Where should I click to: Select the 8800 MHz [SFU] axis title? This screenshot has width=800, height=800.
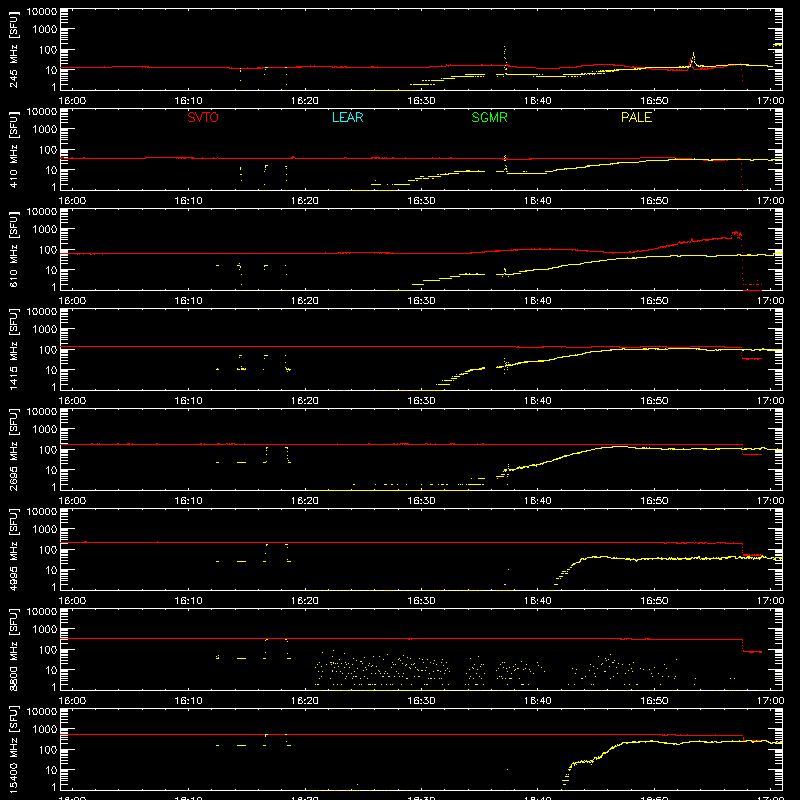coord(14,650)
